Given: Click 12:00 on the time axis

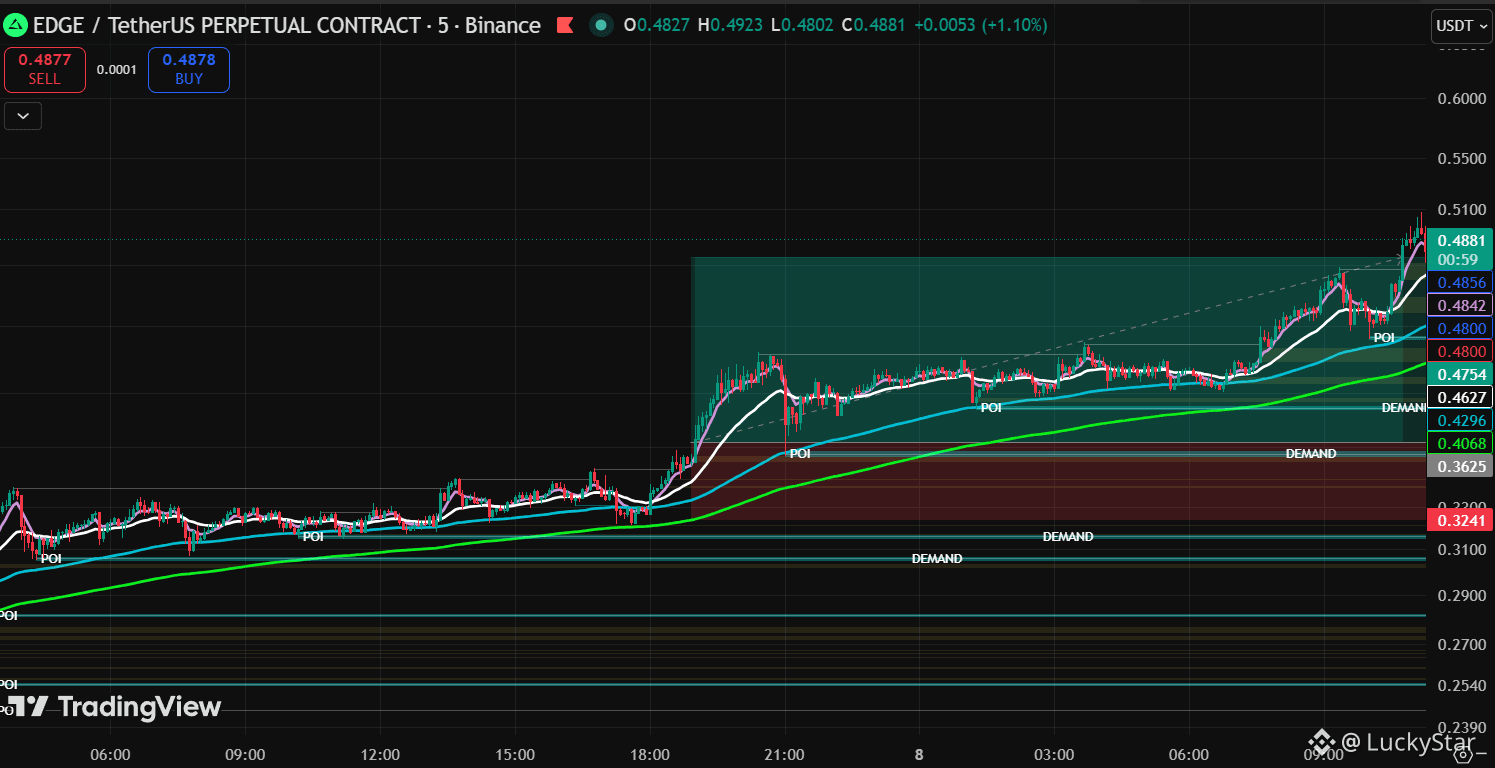Looking at the screenshot, I should coord(380,754).
